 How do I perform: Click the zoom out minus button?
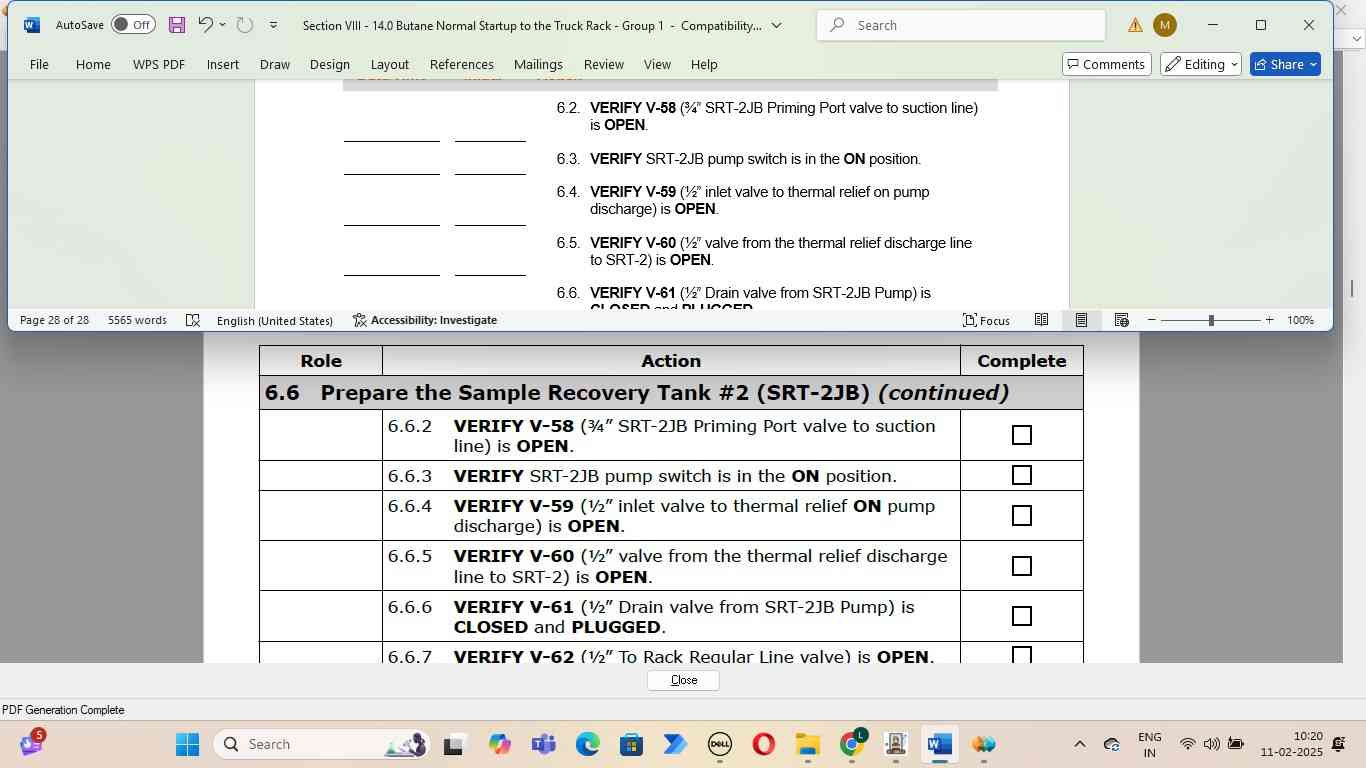click(1152, 320)
